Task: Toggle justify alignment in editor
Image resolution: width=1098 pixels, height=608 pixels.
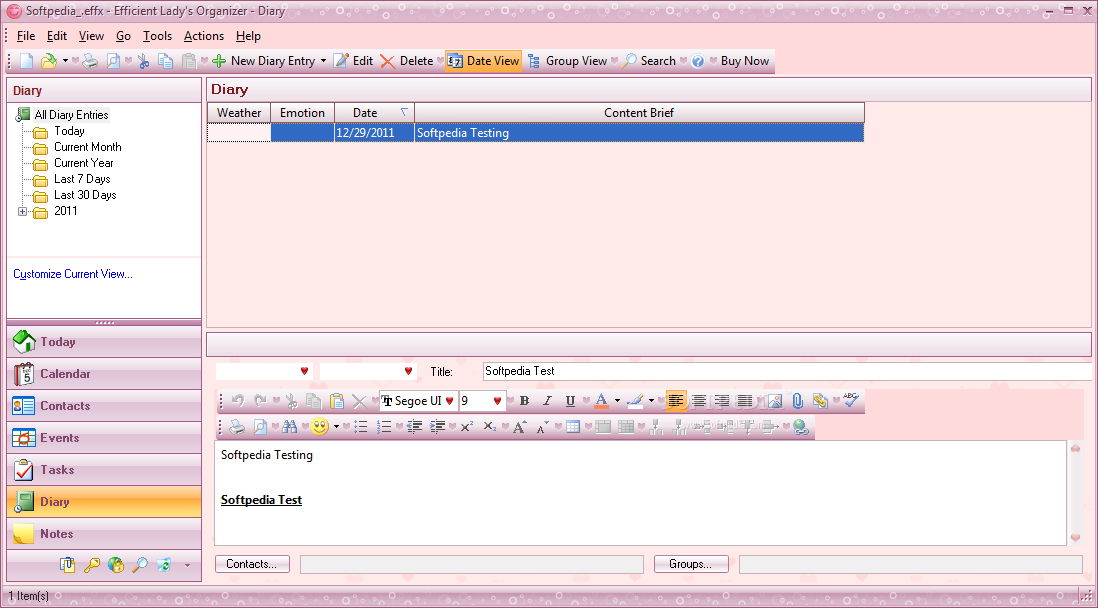Action: coord(745,401)
